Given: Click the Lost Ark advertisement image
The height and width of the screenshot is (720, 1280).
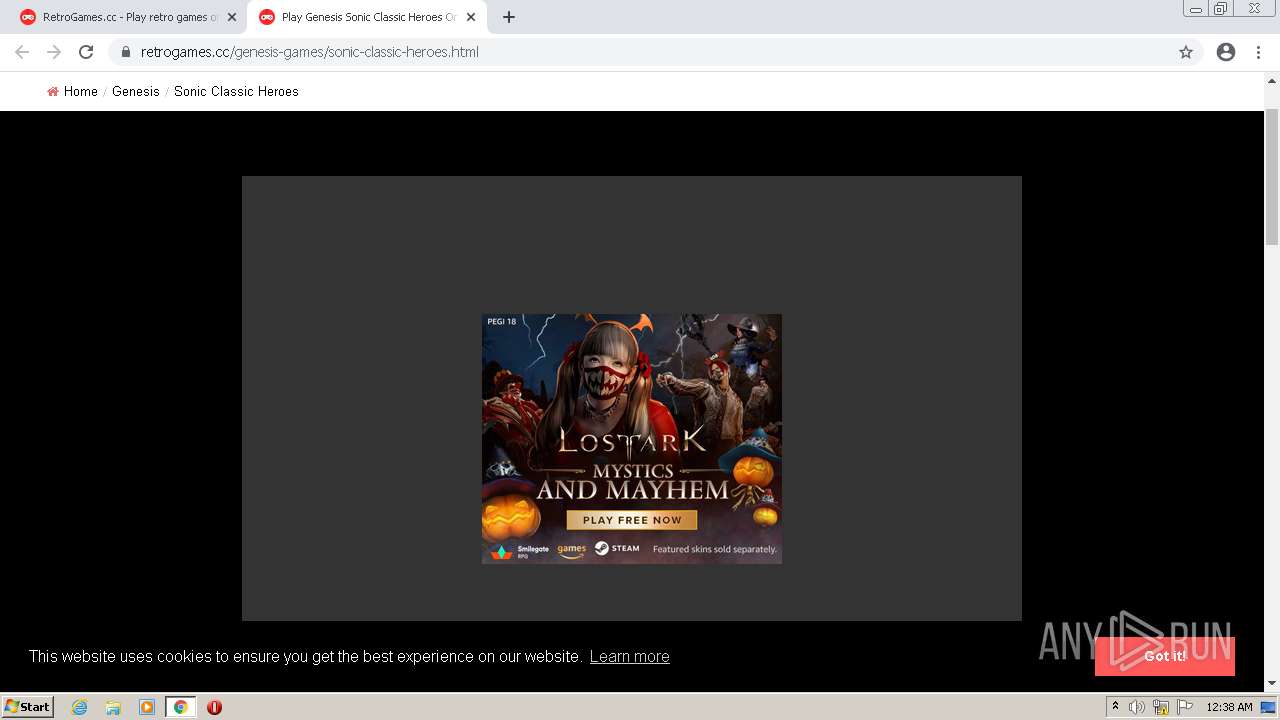Looking at the screenshot, I should [632, 439].
